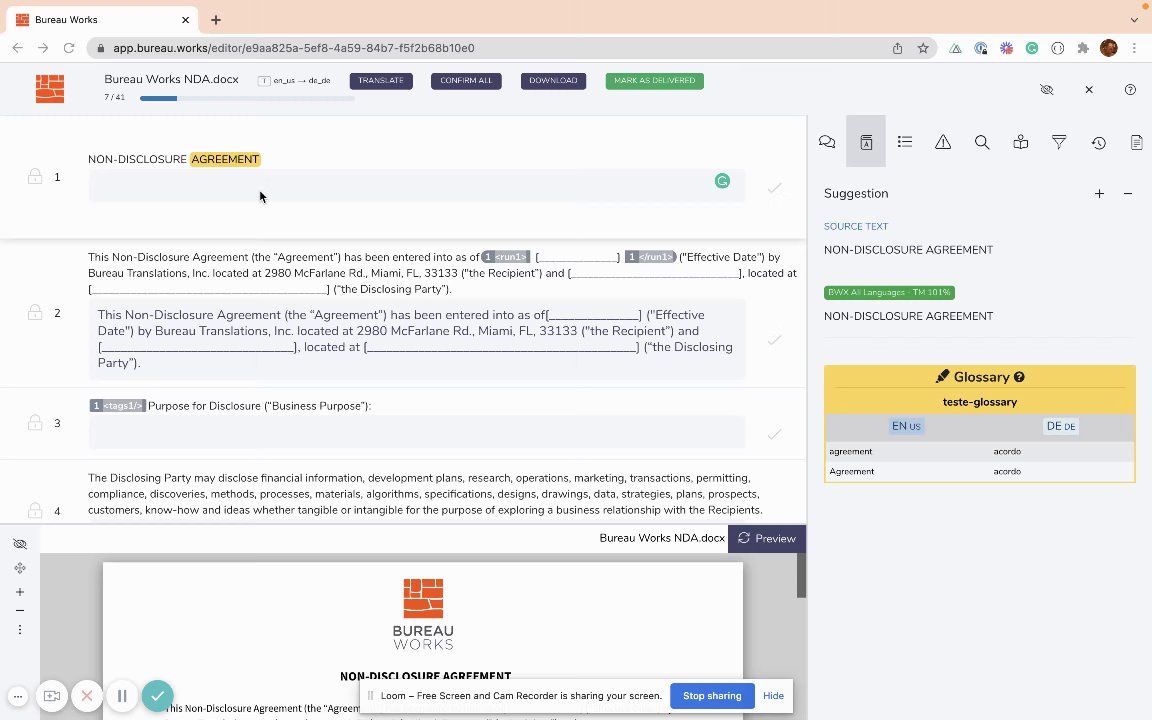Zoom out preview with minus icon
1152x720 pixels.
[x=20, y=611]
